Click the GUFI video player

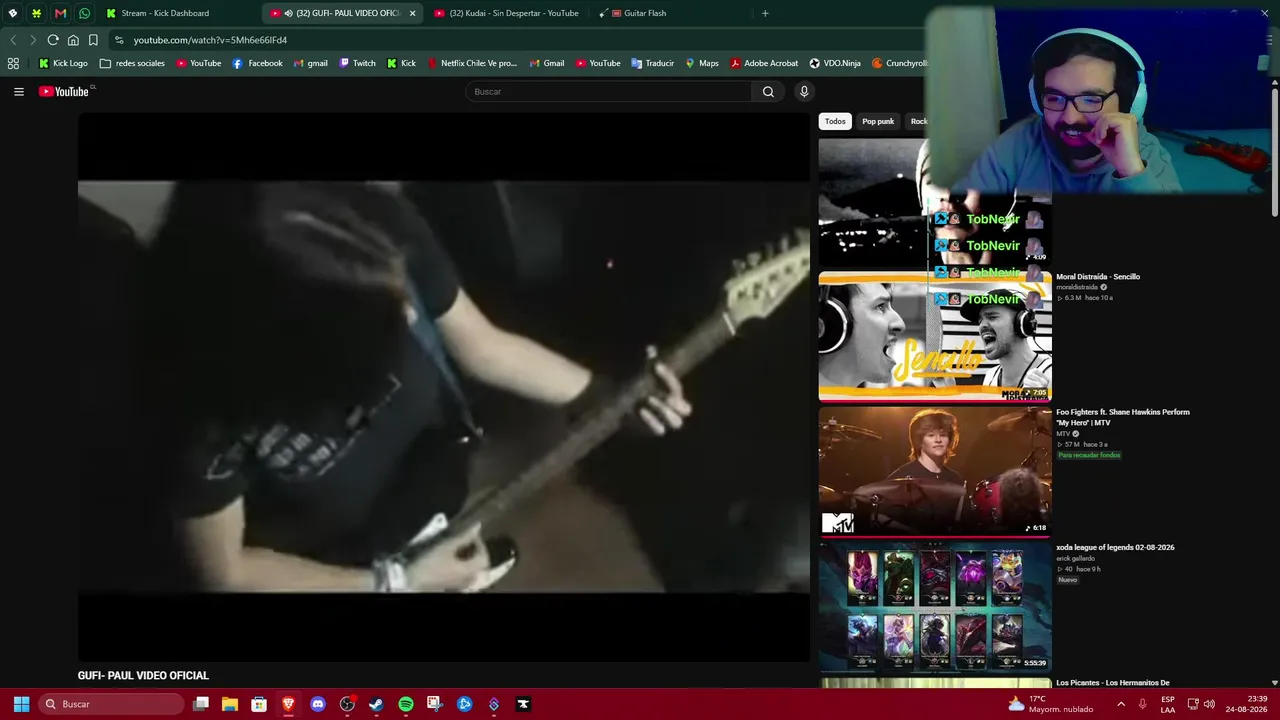point(444,387)
